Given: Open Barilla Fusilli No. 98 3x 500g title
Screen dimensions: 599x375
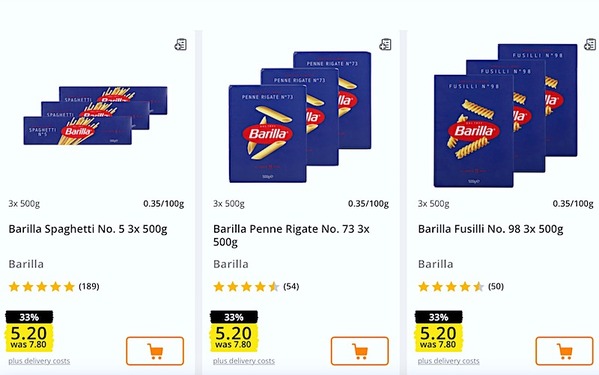Looking at the screenshot, I should [x=491, y=229].
